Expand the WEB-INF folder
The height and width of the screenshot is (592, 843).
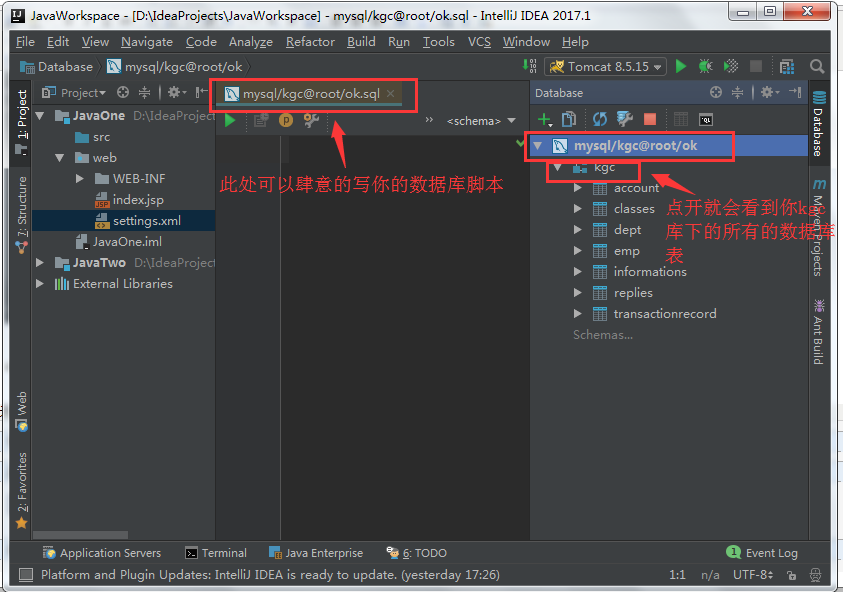(80, 179)
